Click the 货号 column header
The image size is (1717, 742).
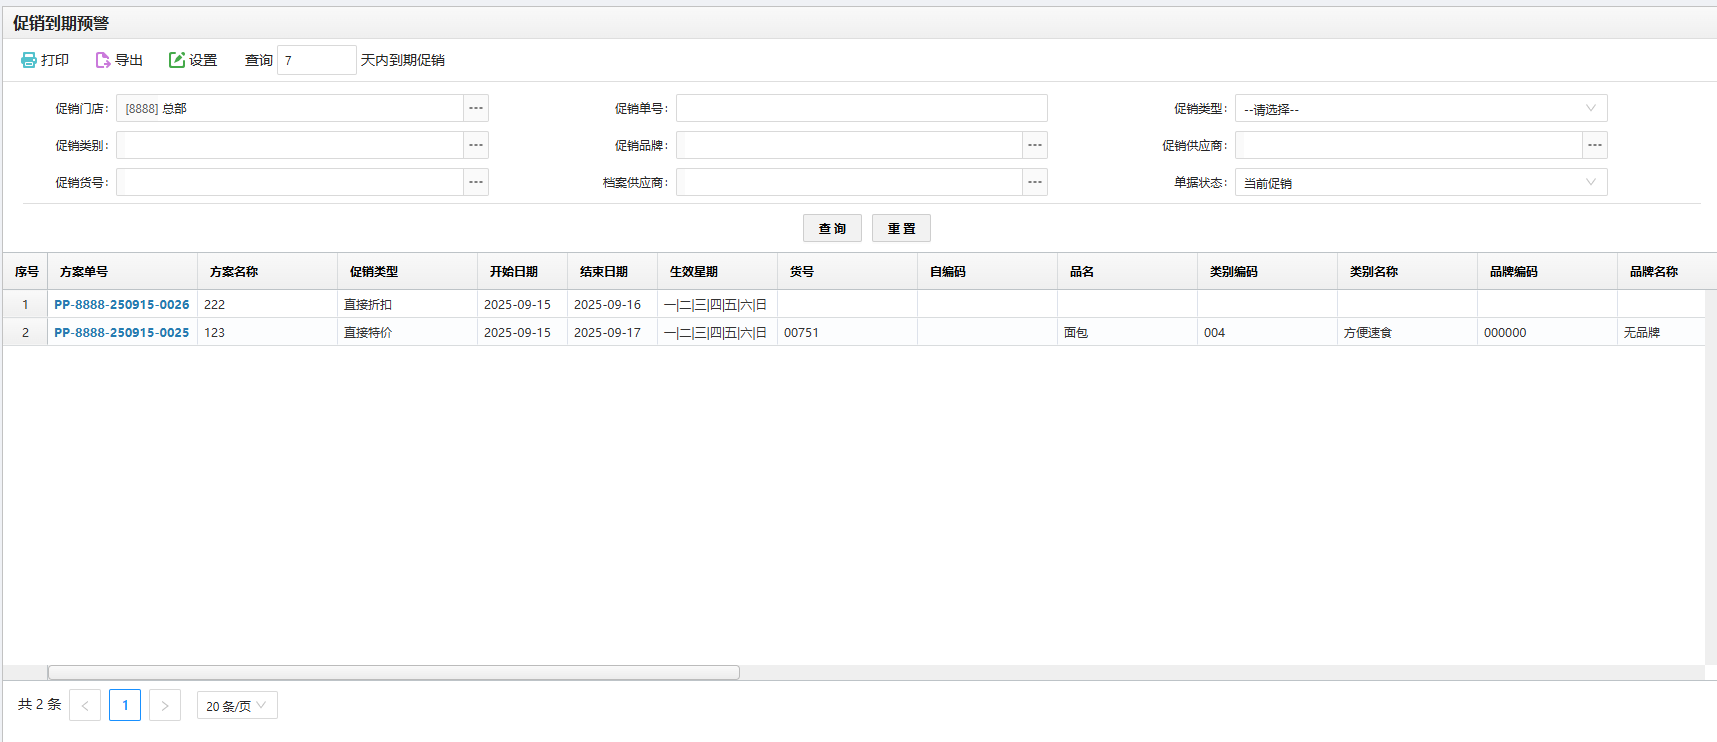(847, 271)
